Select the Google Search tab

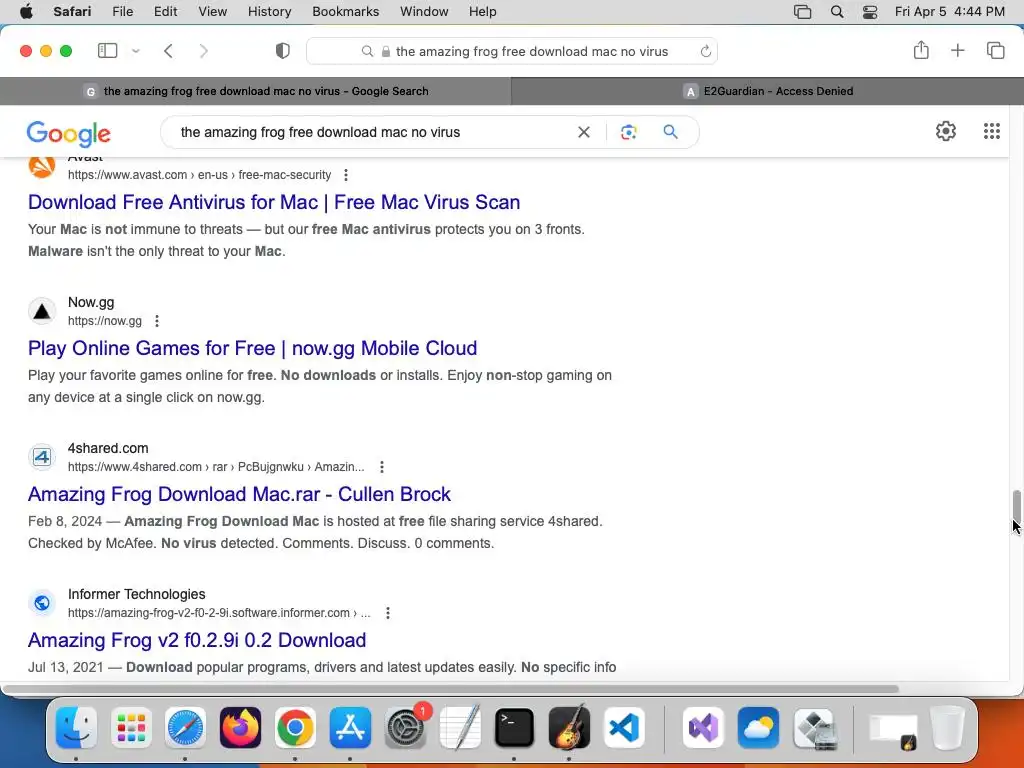256,91
